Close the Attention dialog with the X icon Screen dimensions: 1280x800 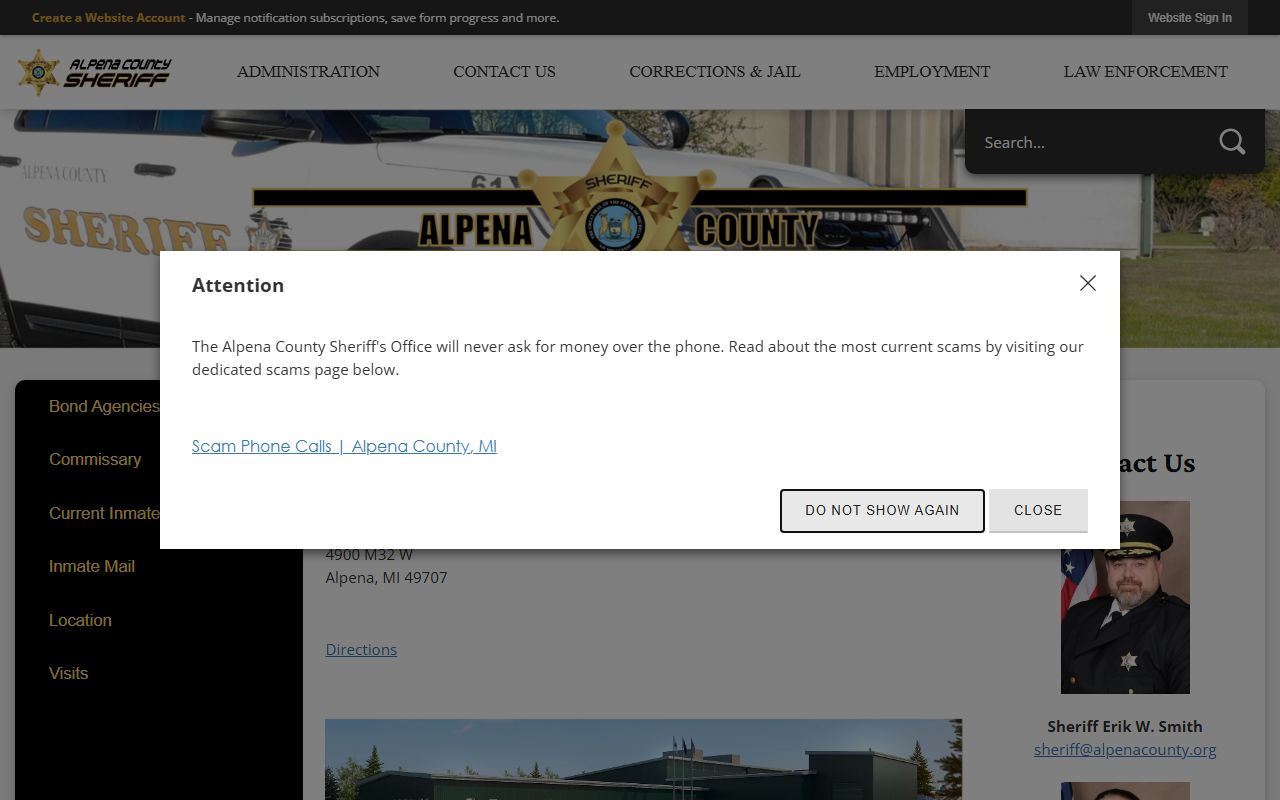[1088, 283]
